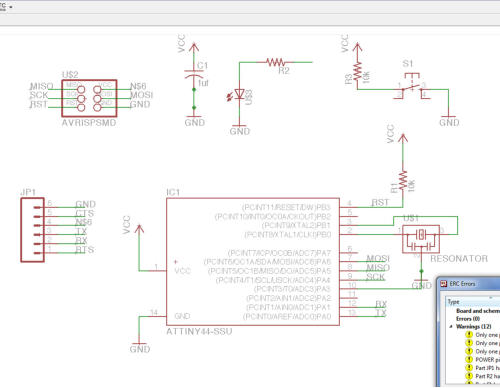
Task: Click the VCC supply arrow above R1
Action: pyautogui.click(x=403, y=140)
